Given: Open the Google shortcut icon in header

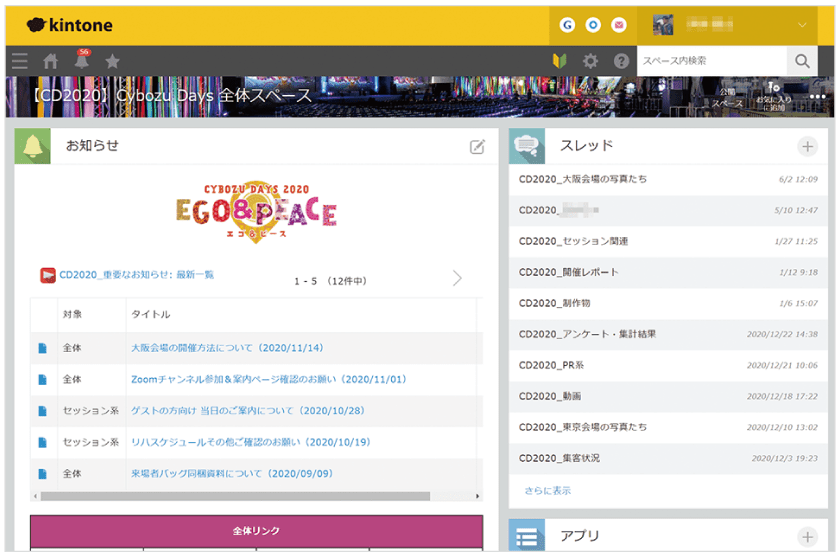Looking at the screenshot, I should tap(567, 25).
